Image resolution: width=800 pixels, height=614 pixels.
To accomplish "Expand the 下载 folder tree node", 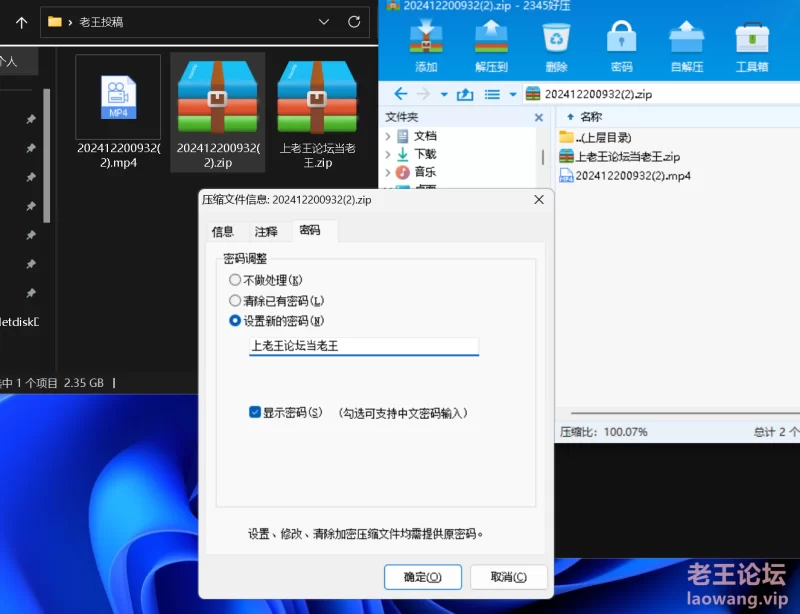I will coord(388,154).
